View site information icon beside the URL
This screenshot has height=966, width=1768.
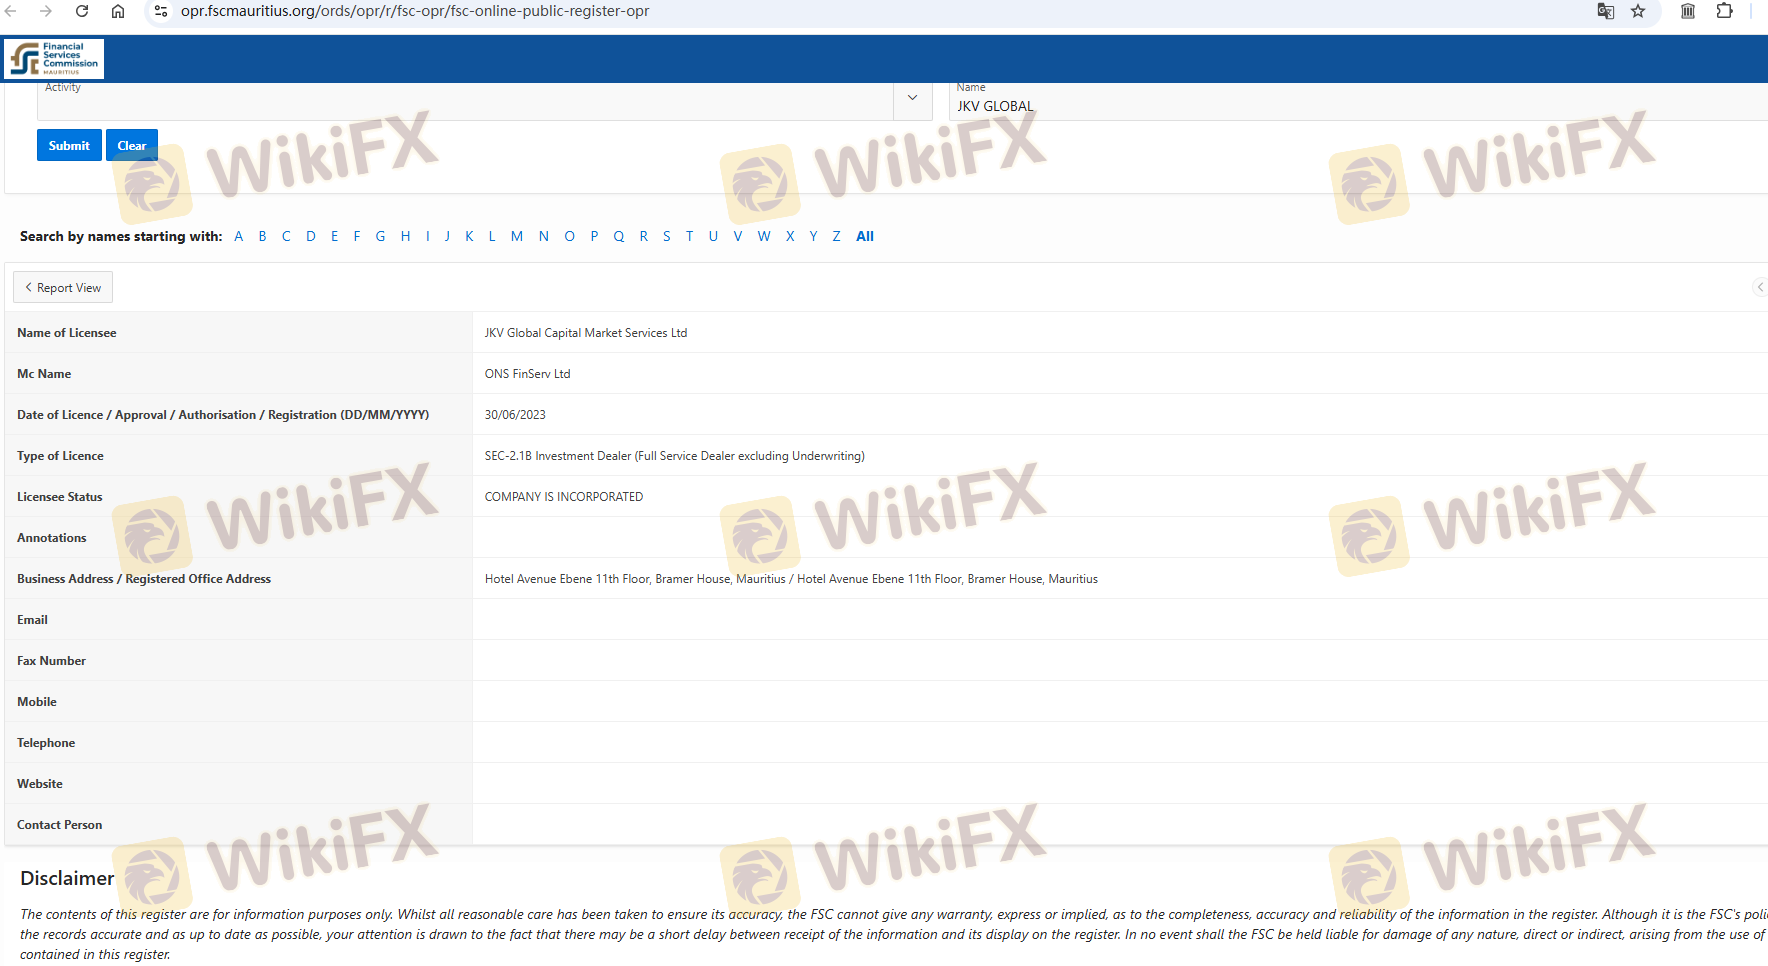point(160,11)
